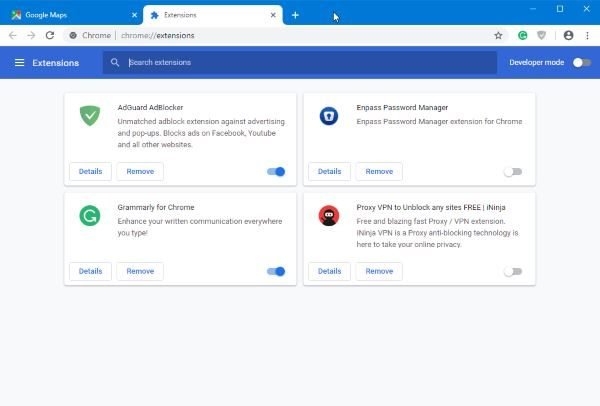Remove the Grammarly for Chrome extension
The width and height of the screenshot is (600, 406).
pyautogui.click(x=140, y=271)
